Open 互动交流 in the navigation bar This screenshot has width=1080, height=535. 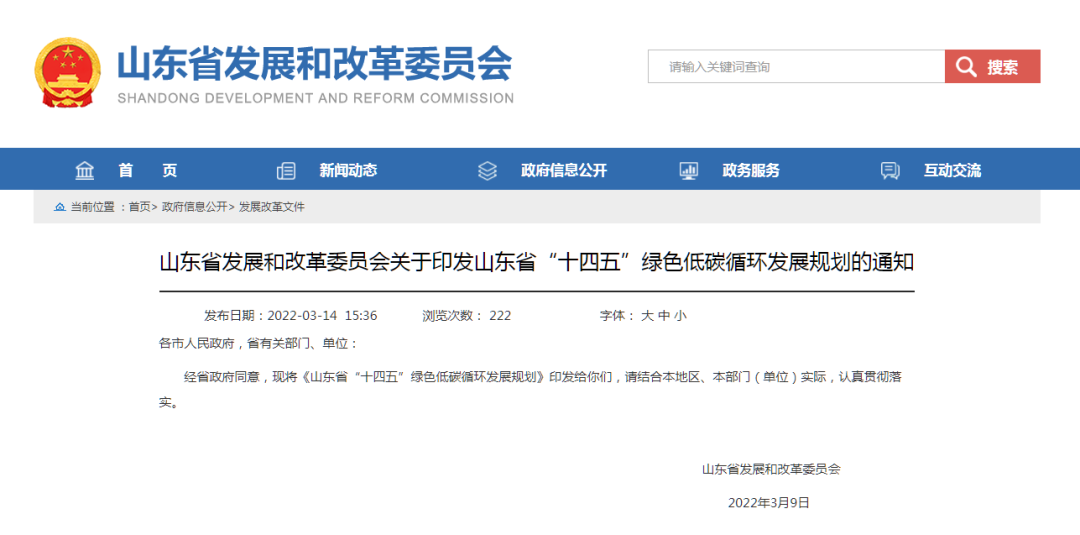pos(952,171)
